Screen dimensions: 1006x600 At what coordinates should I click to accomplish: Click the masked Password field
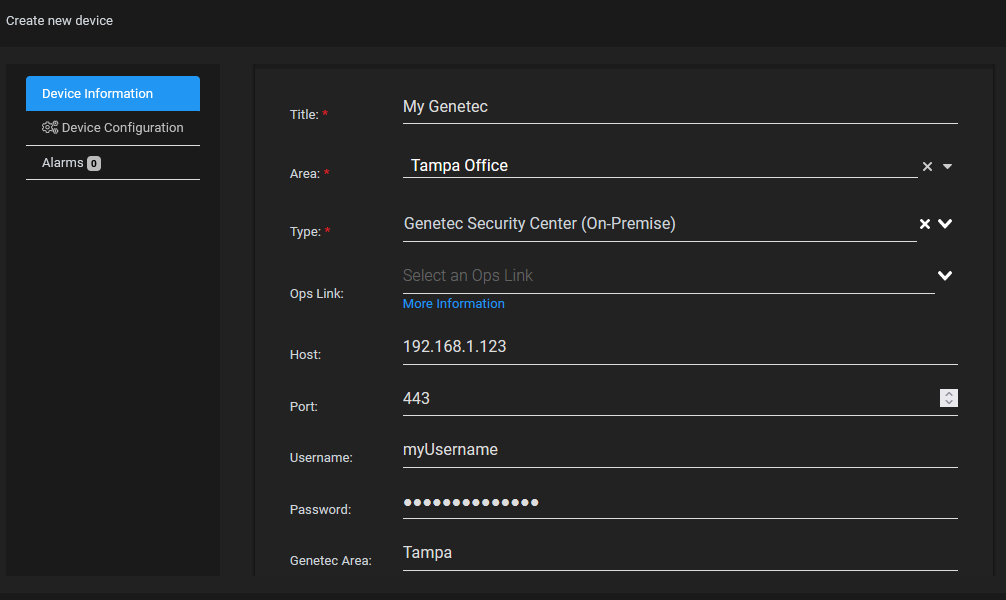pos(680,502)
